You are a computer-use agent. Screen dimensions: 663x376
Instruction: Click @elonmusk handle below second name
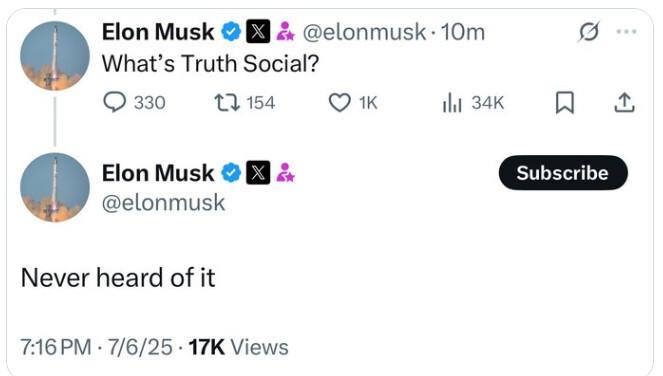coord(163,202)
